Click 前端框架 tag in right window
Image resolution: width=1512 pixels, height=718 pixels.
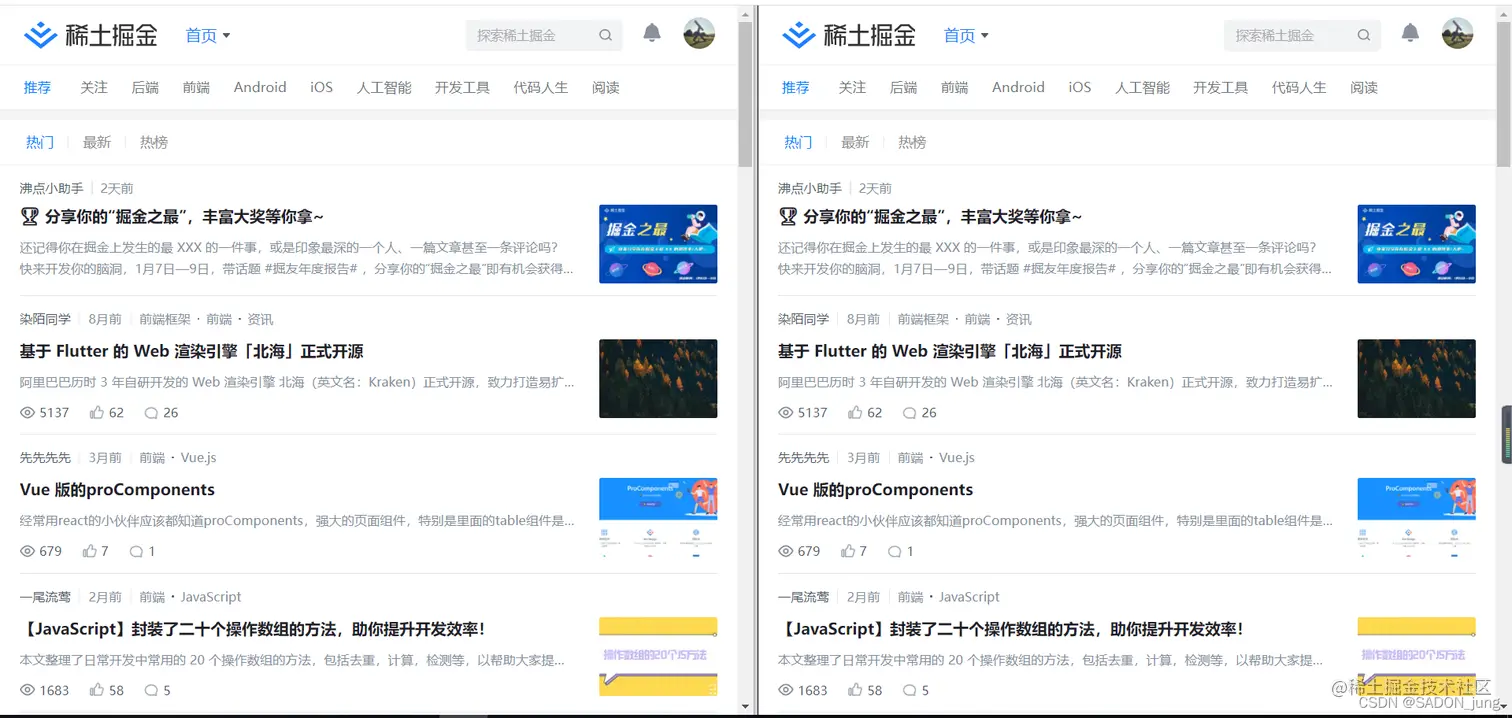923,319
